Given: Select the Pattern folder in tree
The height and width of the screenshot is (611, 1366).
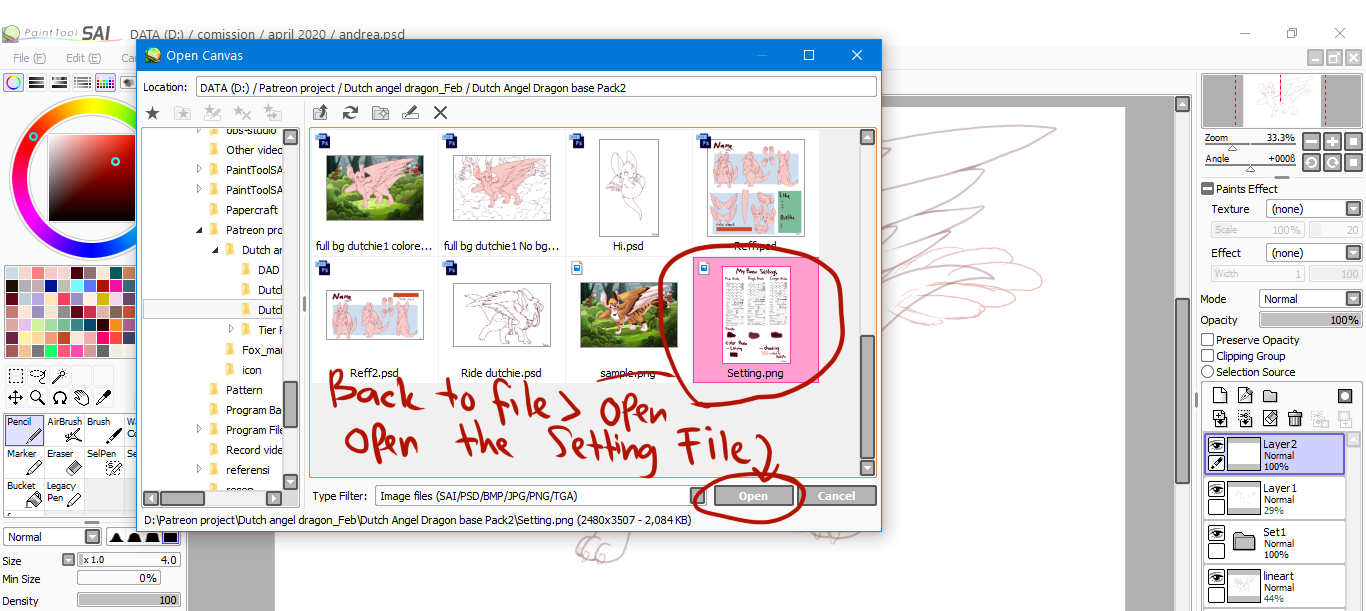Looking at the screenshot, I should tap(244, 390).
